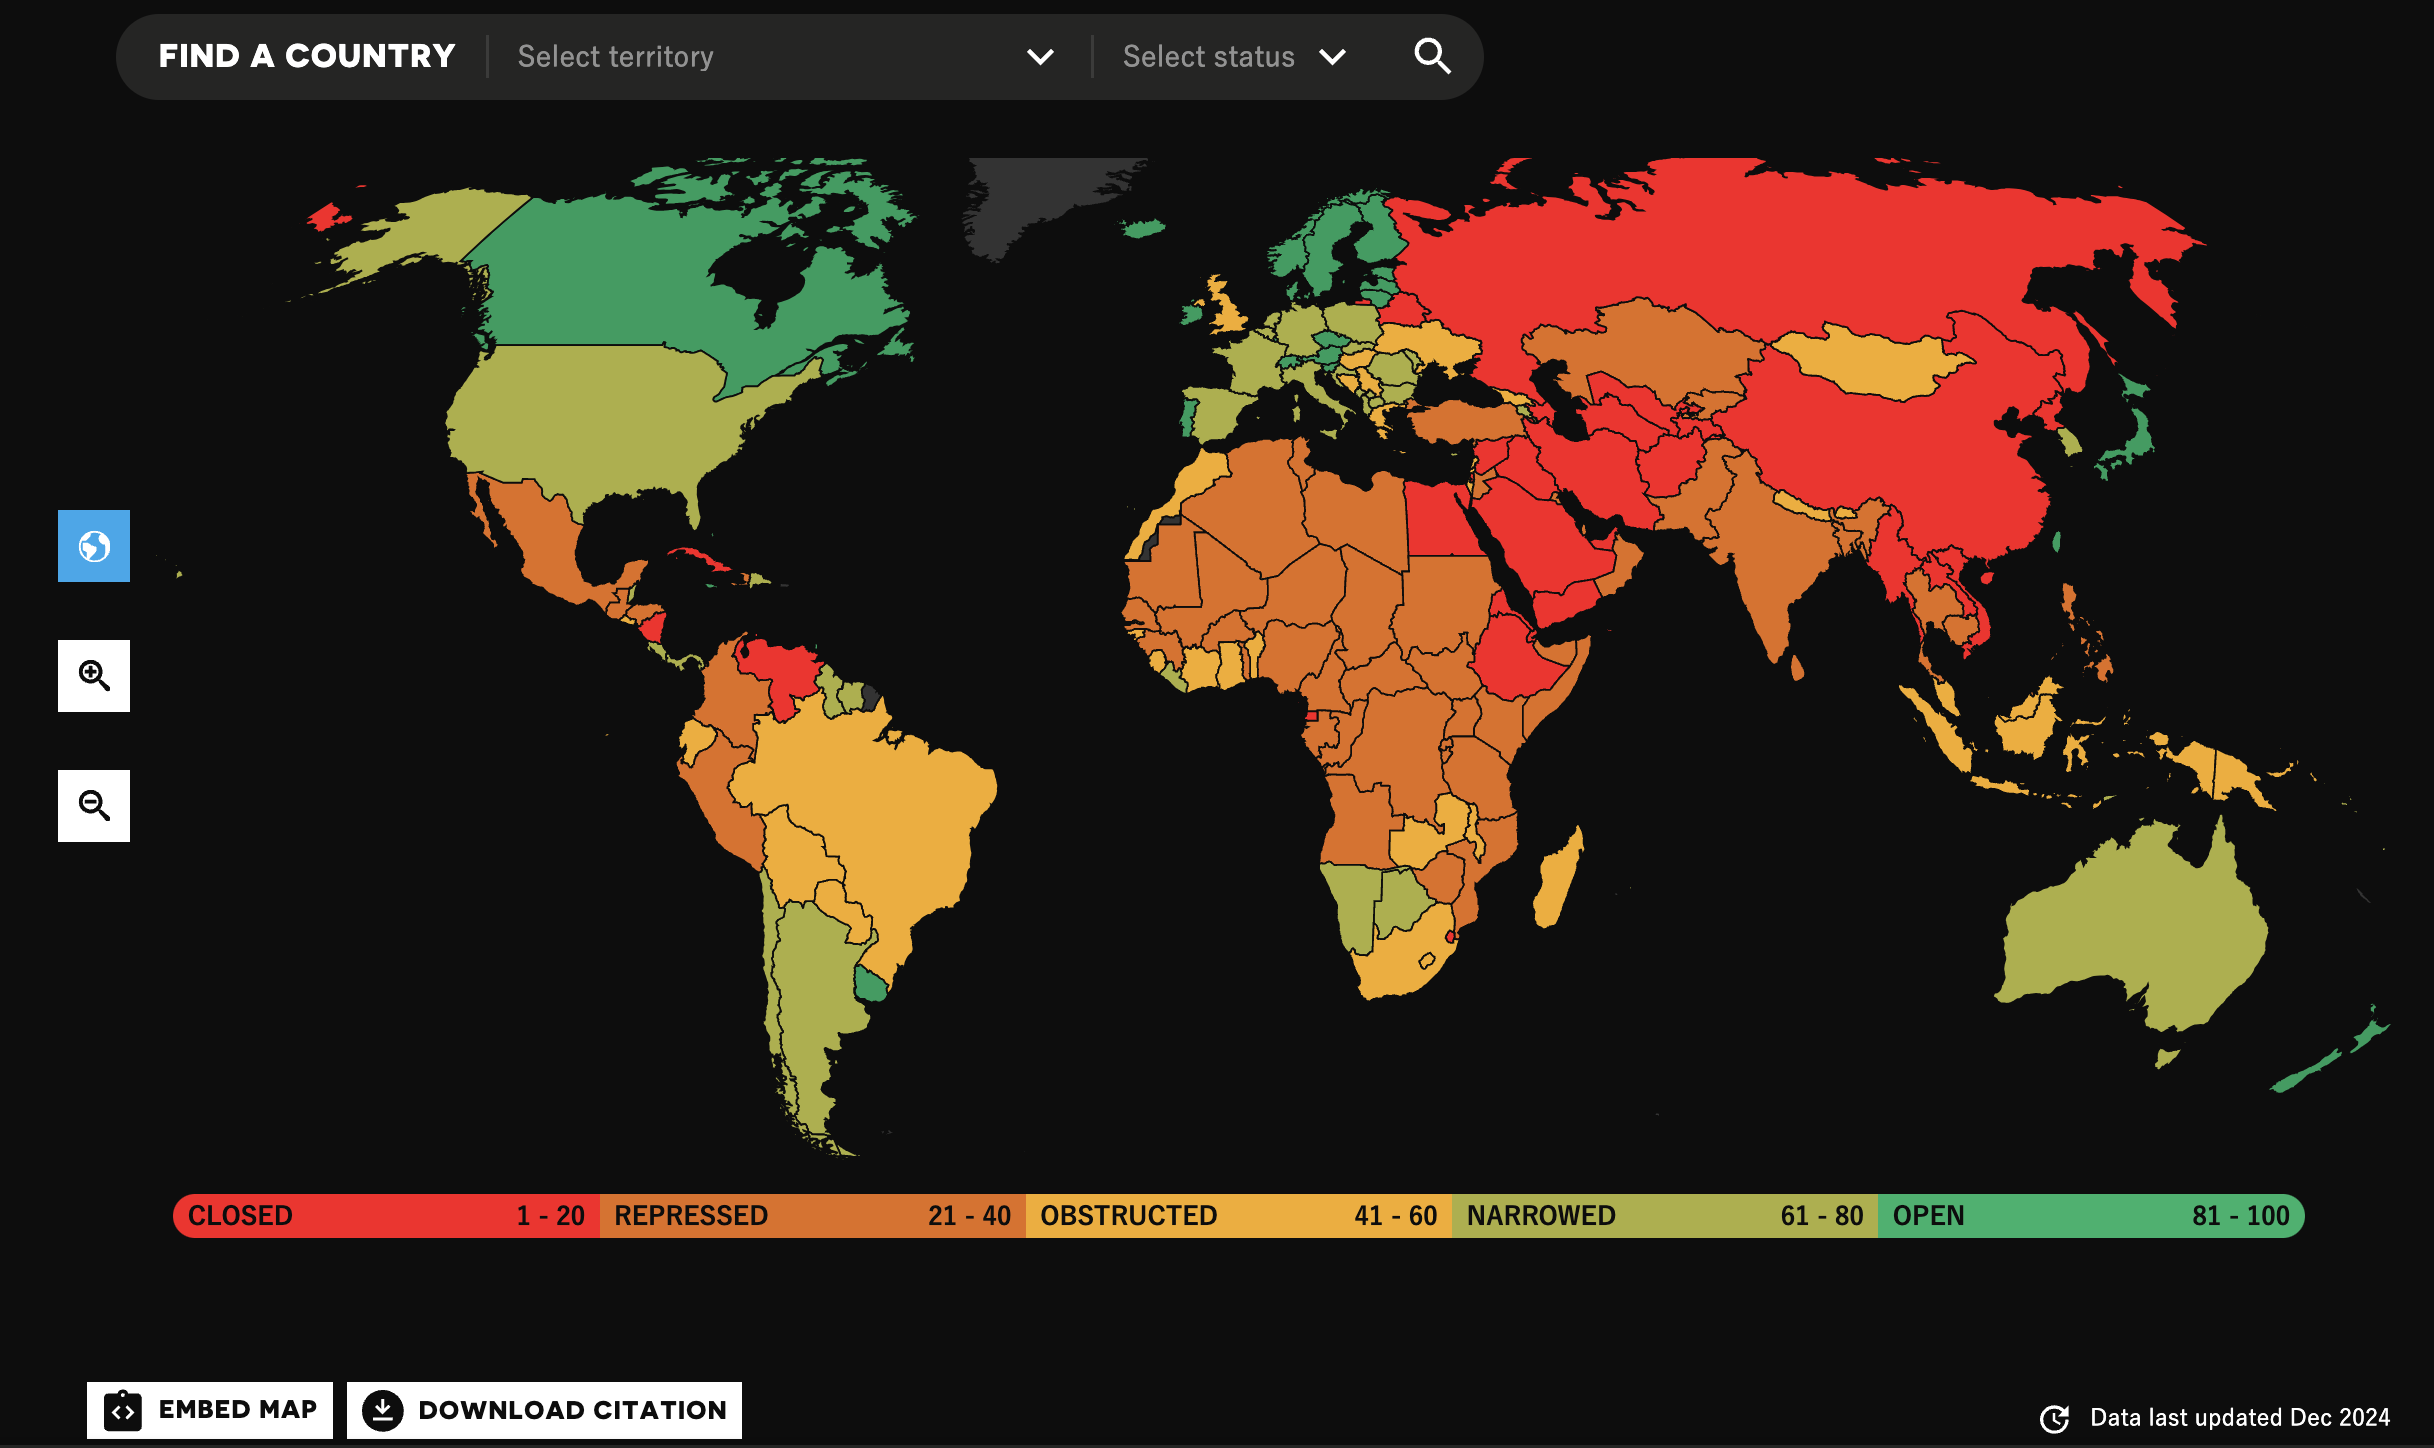The height and width of the screenshot is (1448, 2434).
Task: Click the data refresh clock icon
Action: click(x=2054, y=1418)
